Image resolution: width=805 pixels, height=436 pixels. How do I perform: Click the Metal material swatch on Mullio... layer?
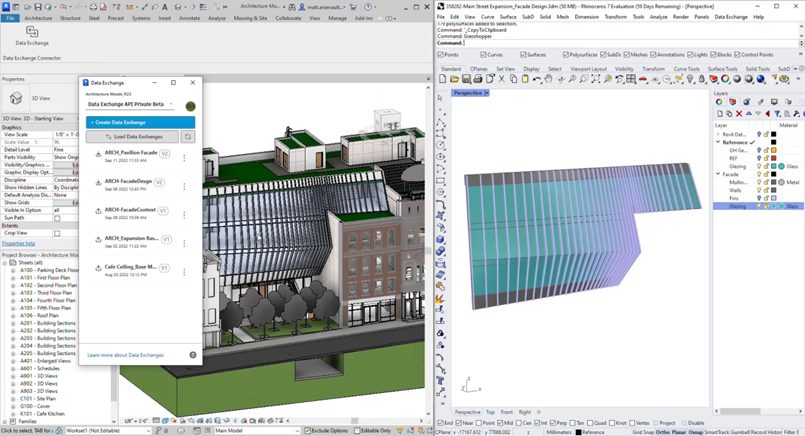pyautogui.click(x=781, y=182)
